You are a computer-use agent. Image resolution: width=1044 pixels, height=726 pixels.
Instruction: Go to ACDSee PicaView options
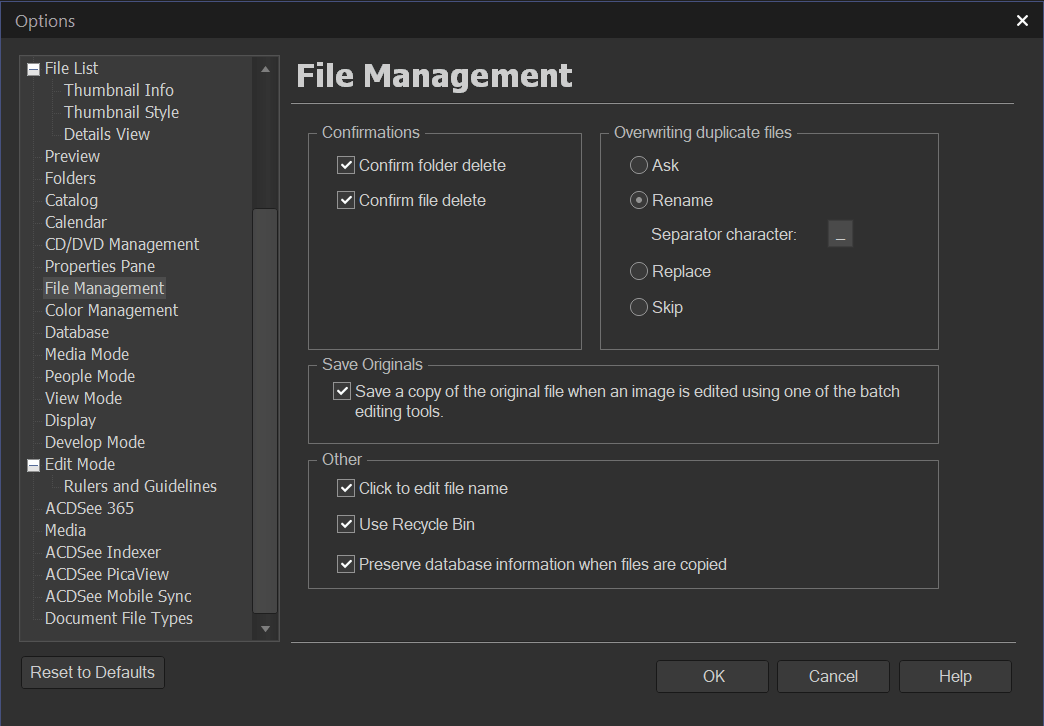tap(107, 574)
